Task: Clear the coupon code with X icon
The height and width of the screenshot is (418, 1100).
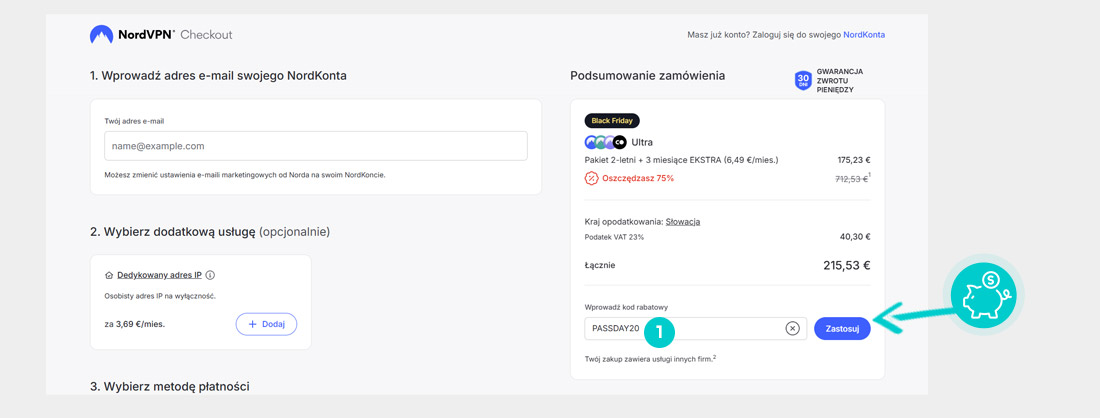Action: pos(792,328)
